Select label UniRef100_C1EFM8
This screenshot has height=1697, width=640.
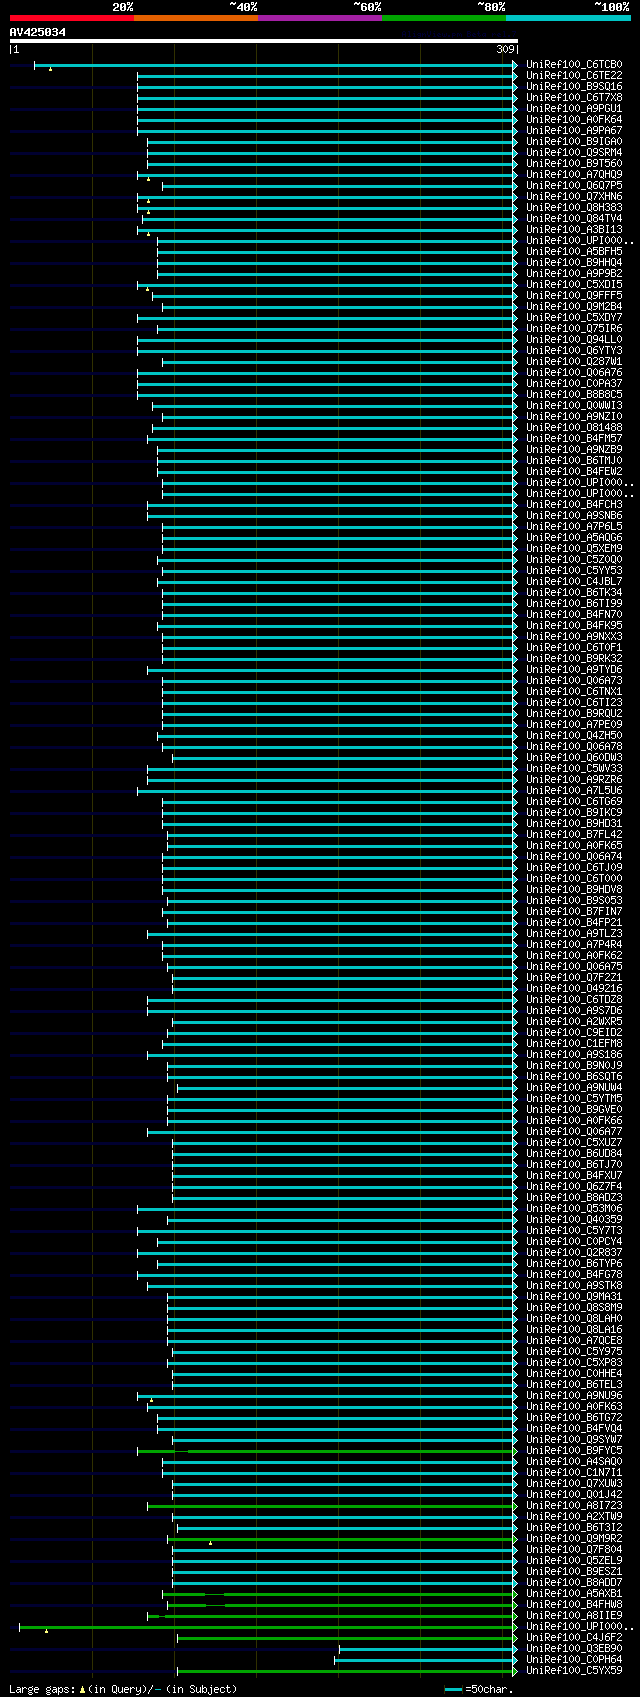coord(574,1044)
